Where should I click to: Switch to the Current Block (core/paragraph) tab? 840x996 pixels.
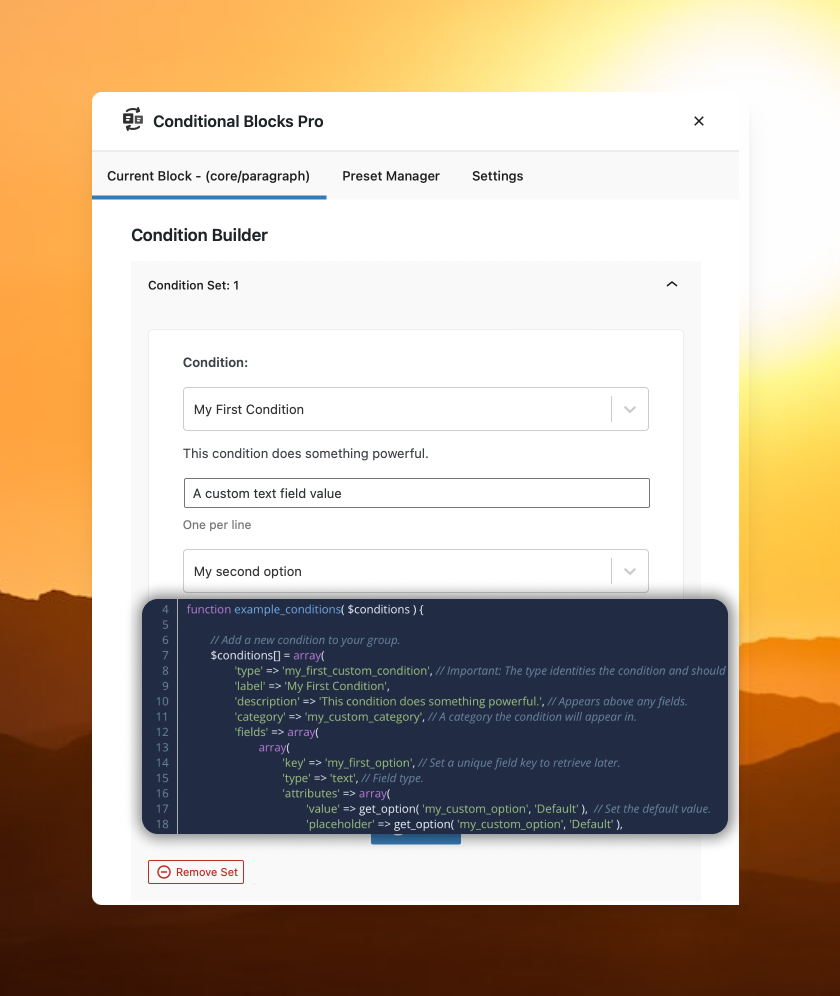point(208,176)
